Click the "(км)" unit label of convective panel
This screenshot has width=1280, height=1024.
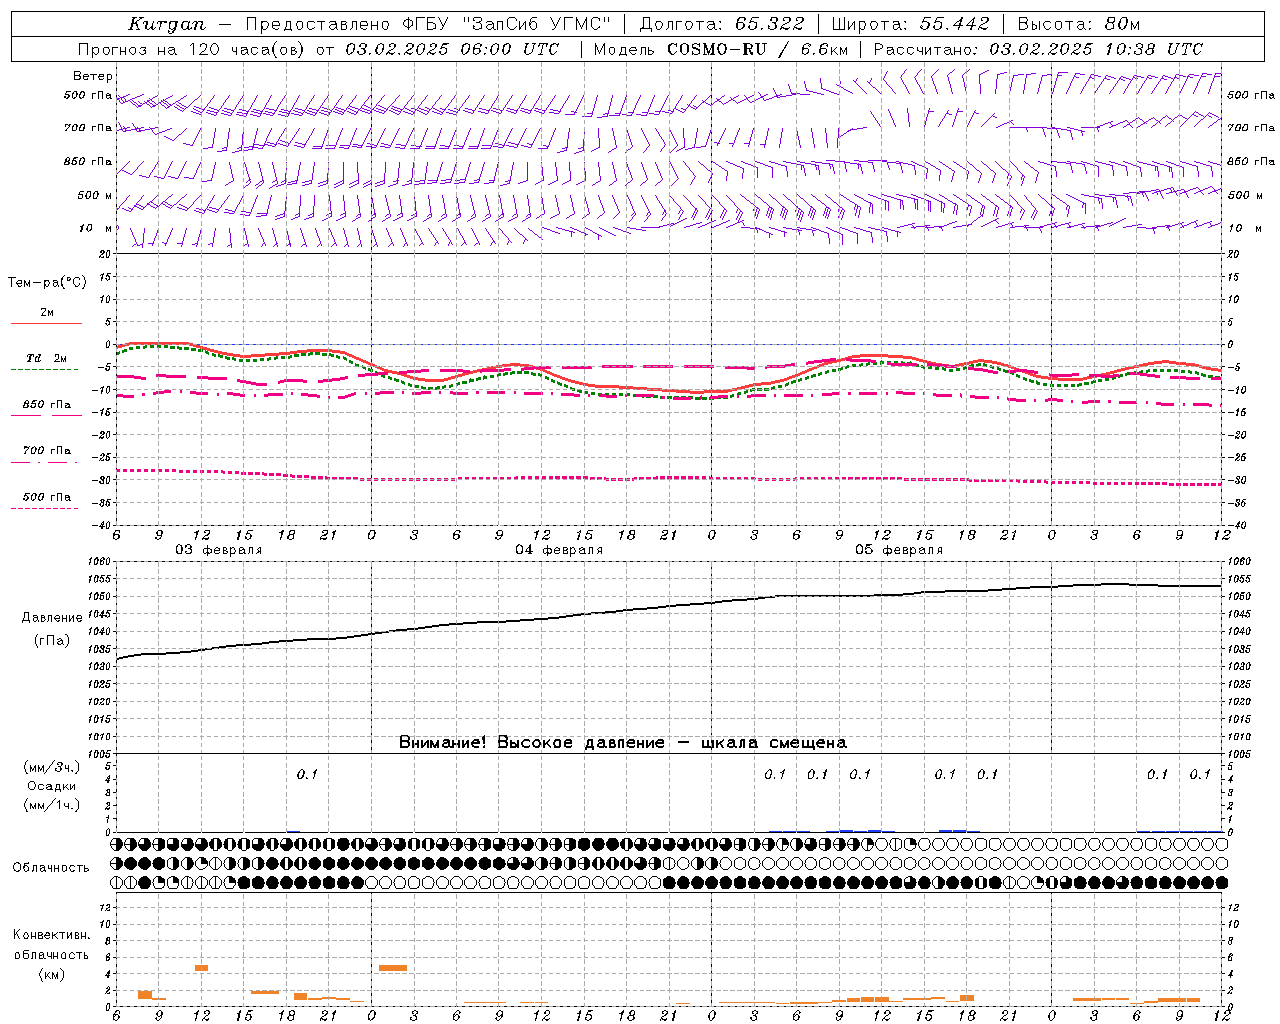coord(52,974)
